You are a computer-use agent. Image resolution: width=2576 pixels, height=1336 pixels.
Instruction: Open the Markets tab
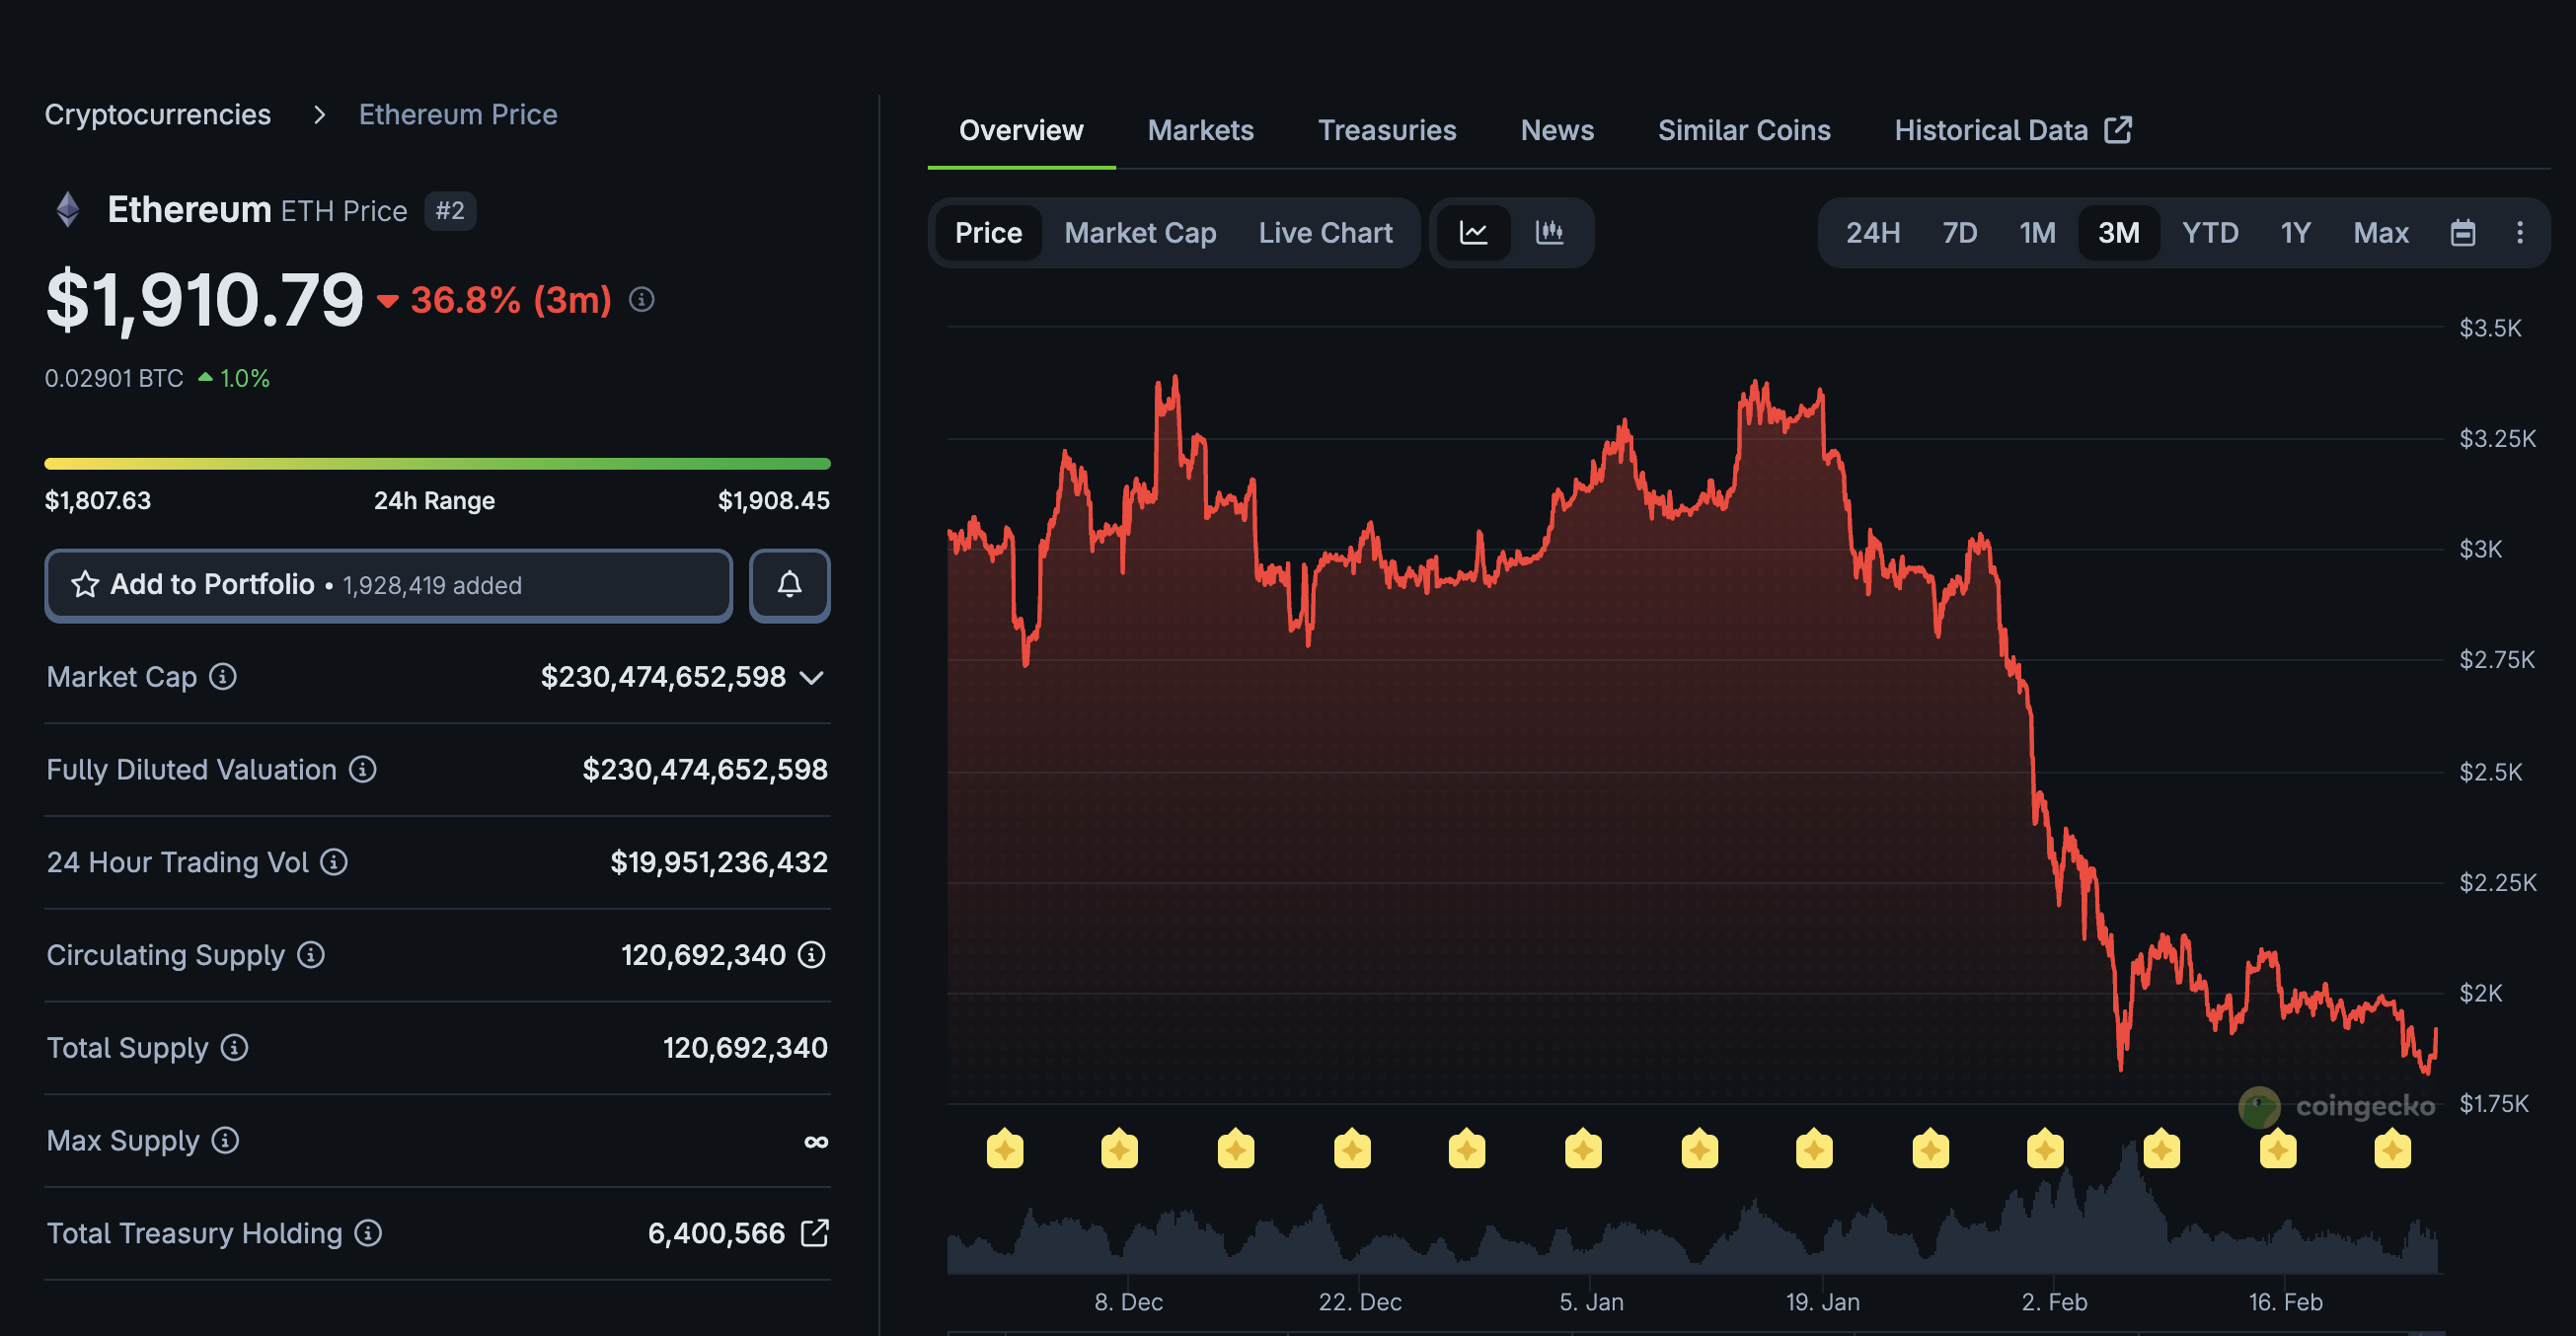[x=1200, y=130]
